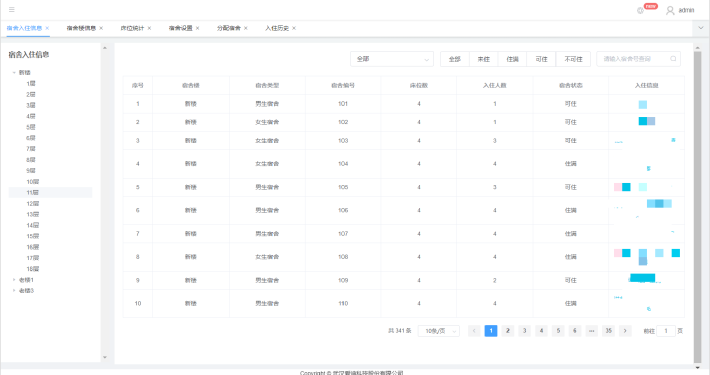Click the 入住信息 column header

tap(646, 86)
